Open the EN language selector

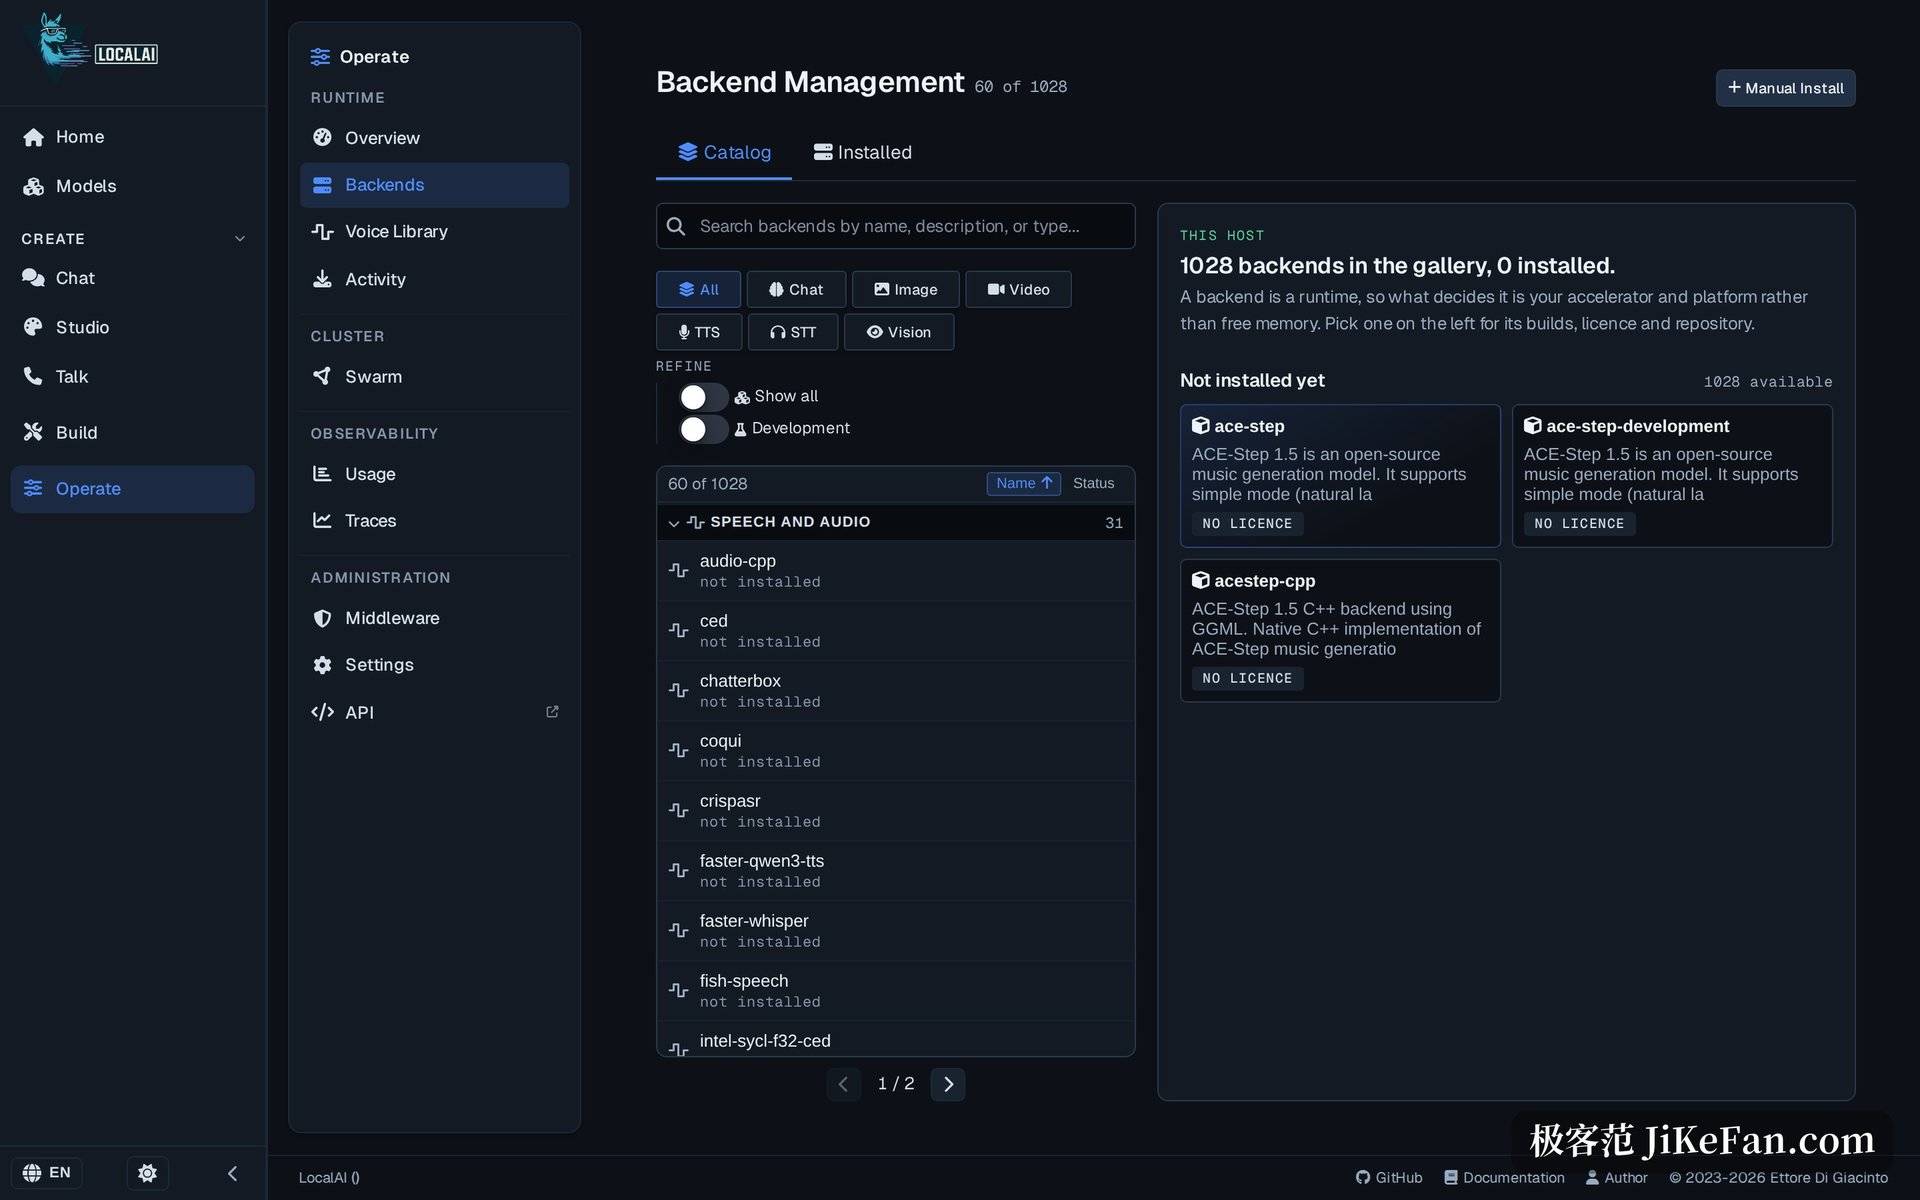click(47, 1173)
